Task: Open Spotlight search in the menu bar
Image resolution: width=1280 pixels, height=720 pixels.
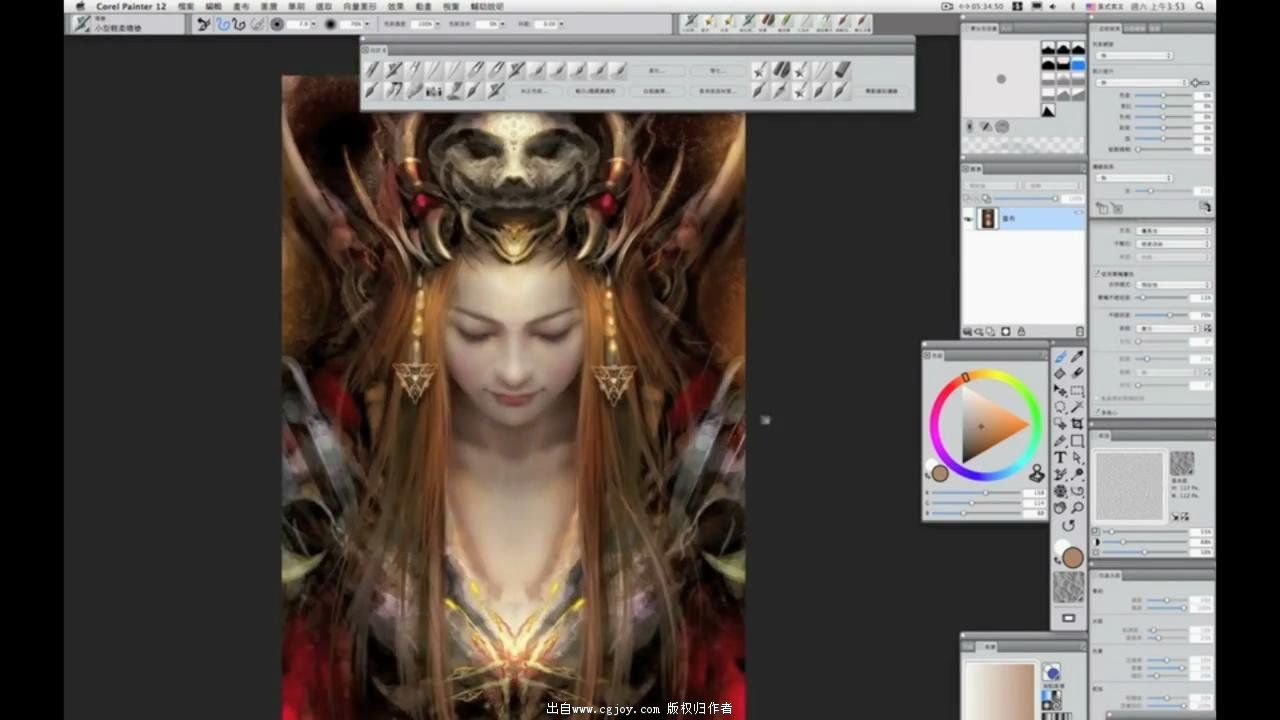Action: click(1199, 6)
